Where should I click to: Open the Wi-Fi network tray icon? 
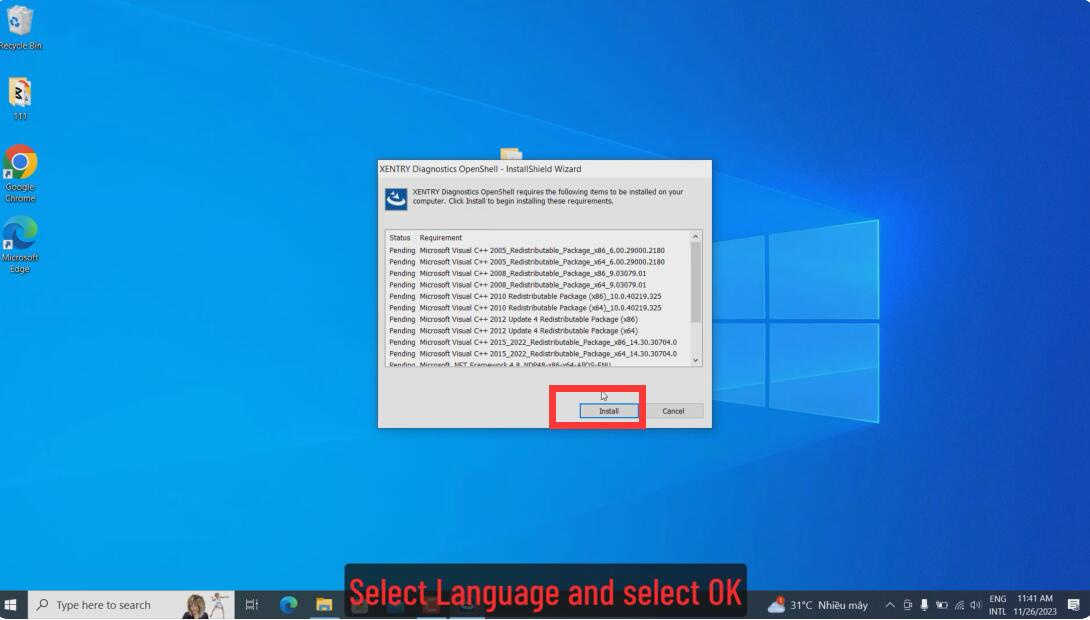[x=959, y=605]
